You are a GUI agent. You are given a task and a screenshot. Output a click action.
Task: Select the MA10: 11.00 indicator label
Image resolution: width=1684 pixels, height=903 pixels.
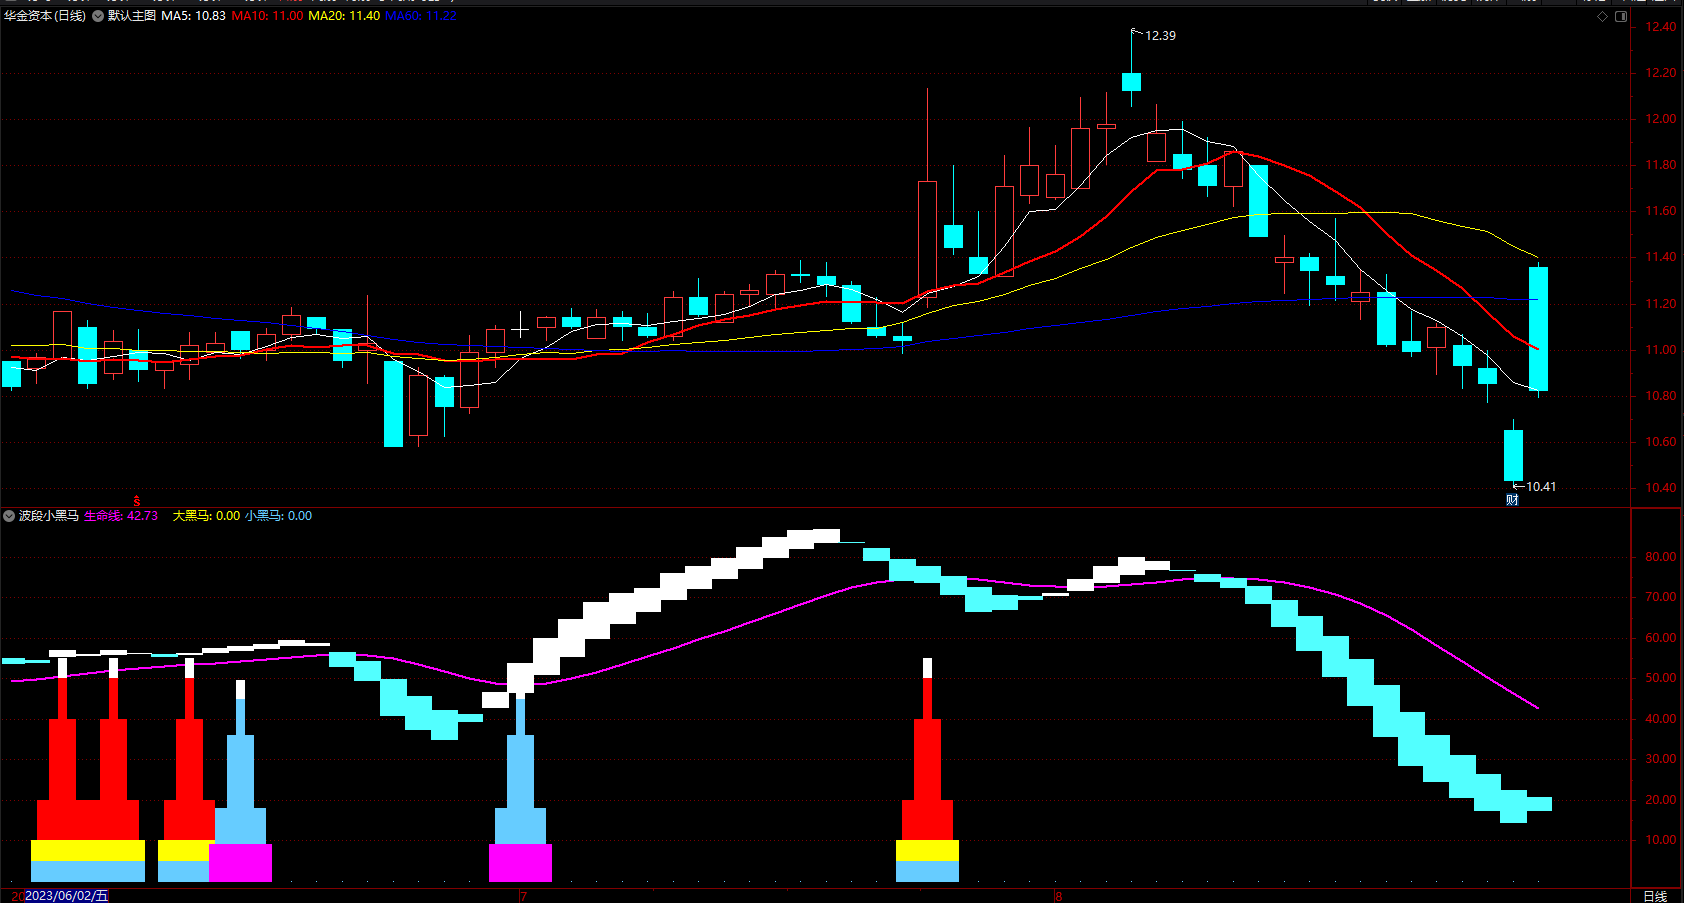click(x=268, y=16)
